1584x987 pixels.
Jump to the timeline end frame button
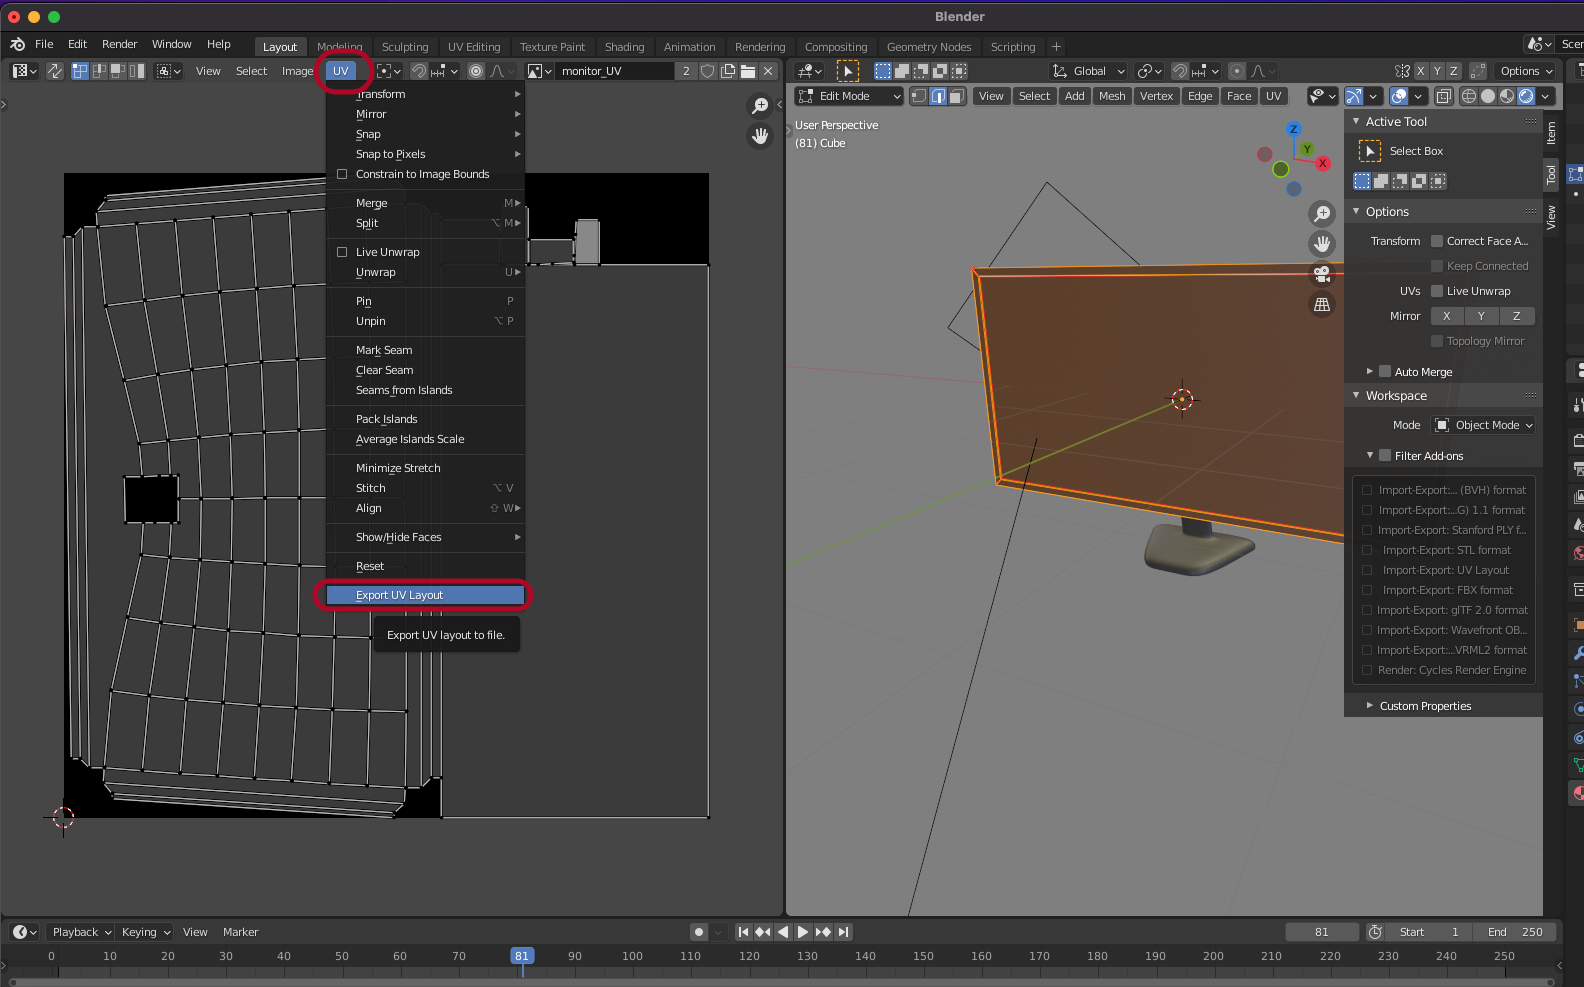pyautogui.click(x=843, y=932)
